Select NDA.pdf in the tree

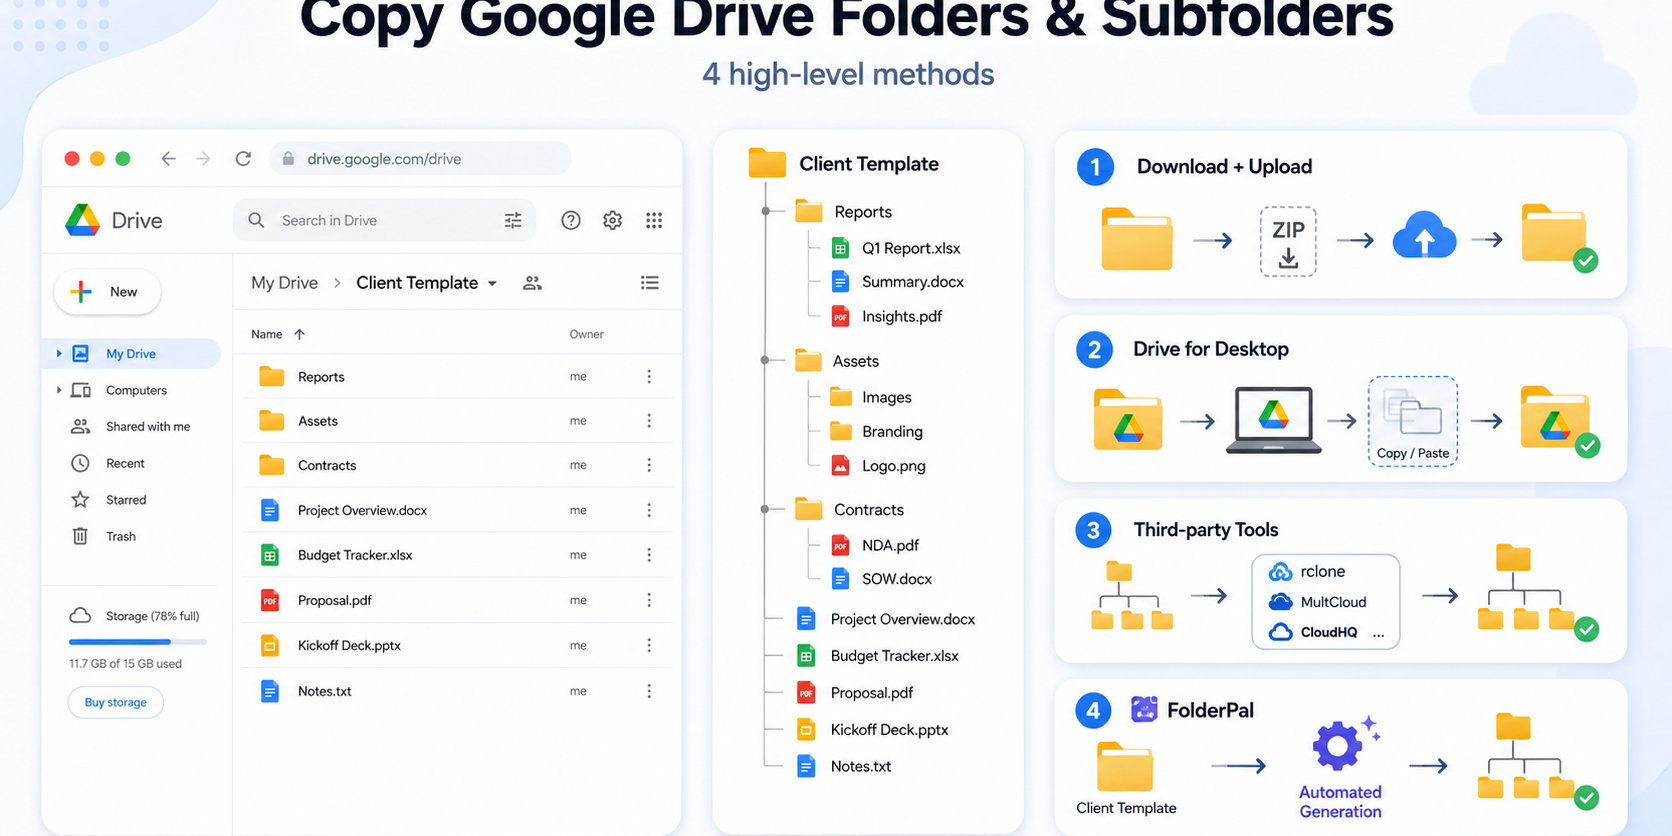pyautogui.click(x=875, y=545)
